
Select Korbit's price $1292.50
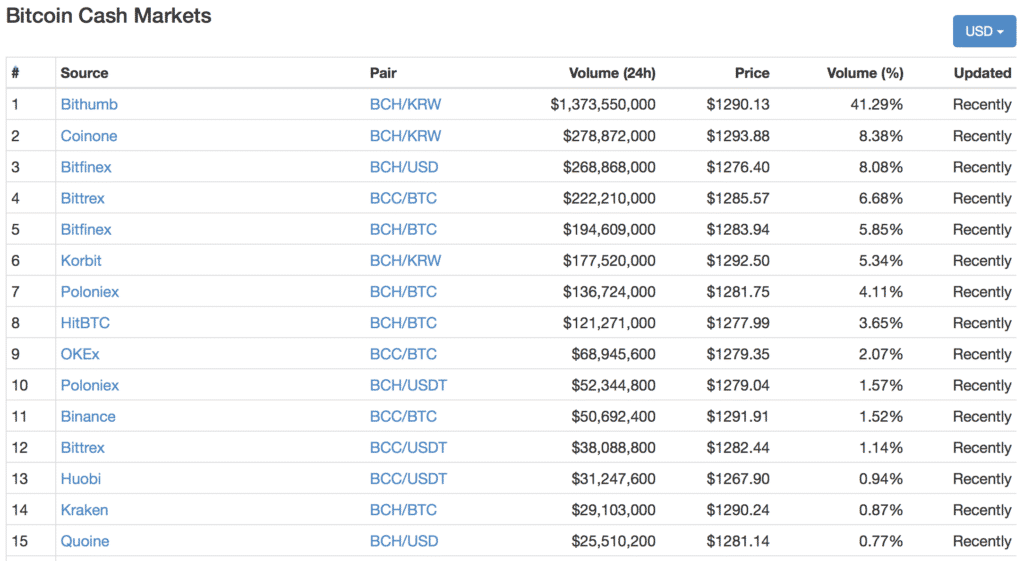click(x=738, y=261)
